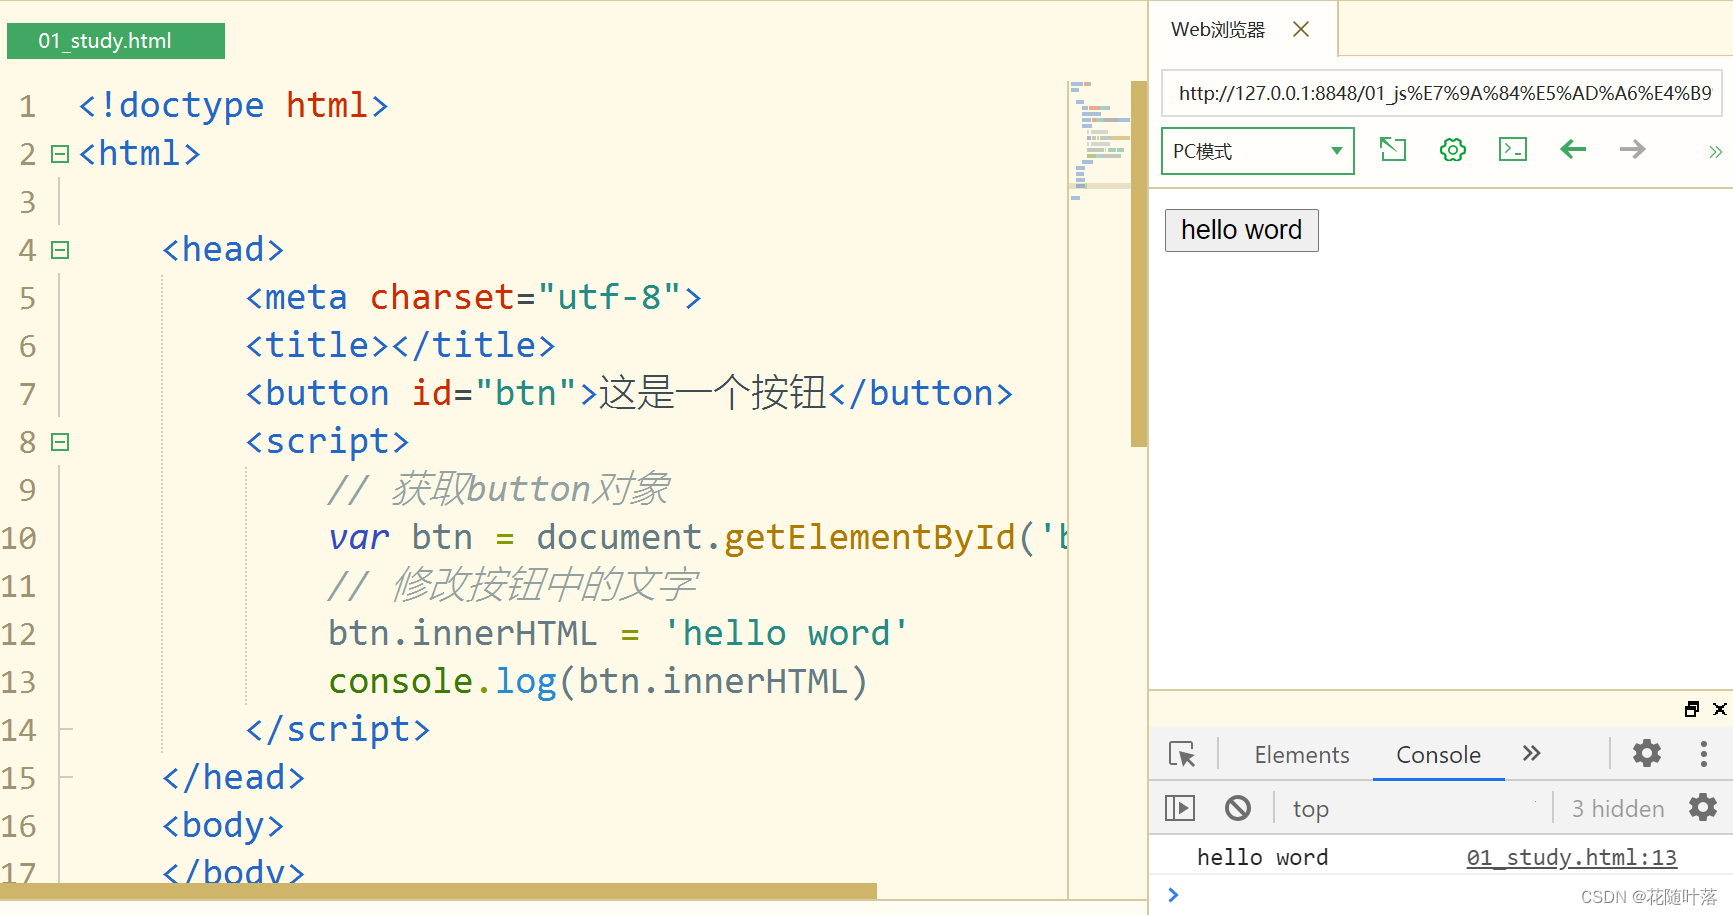Click the editor vertical scrollbar thumb
Image resolution: width=1733 pixels, height=915 pixels.
(x=1138, y=264)
